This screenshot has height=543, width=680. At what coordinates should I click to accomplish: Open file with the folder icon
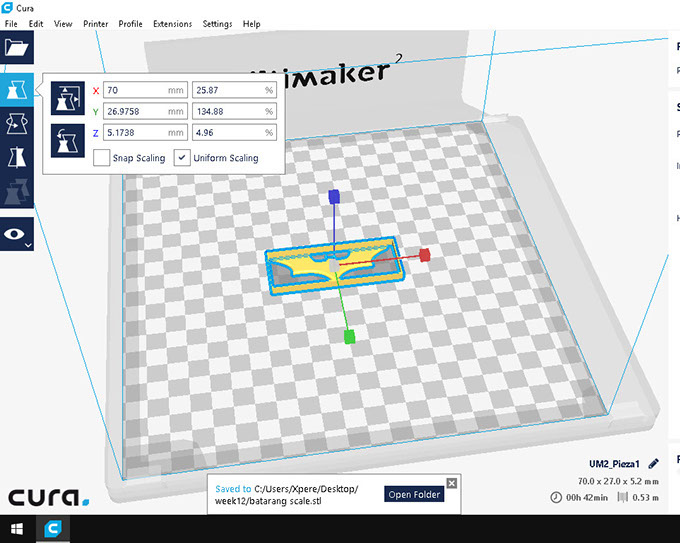(16, 47)
